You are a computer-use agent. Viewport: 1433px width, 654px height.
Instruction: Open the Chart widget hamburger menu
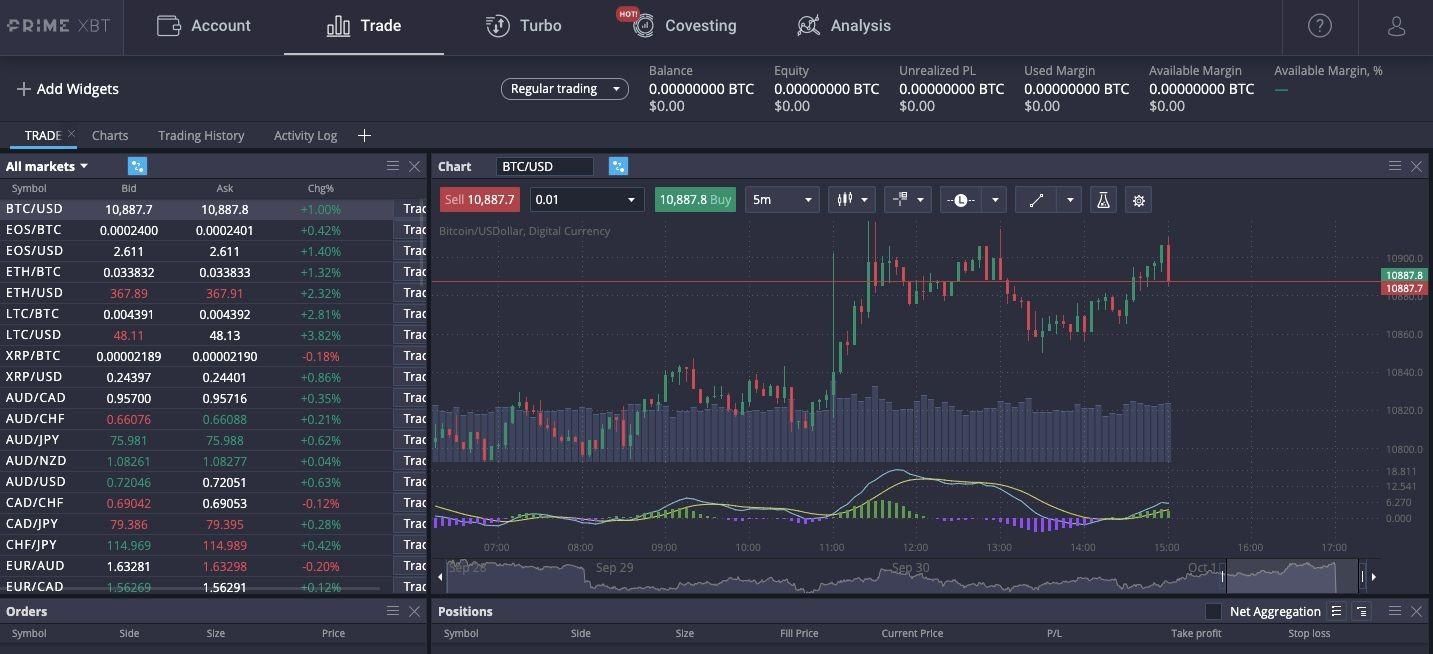[x=1394, y=166]
